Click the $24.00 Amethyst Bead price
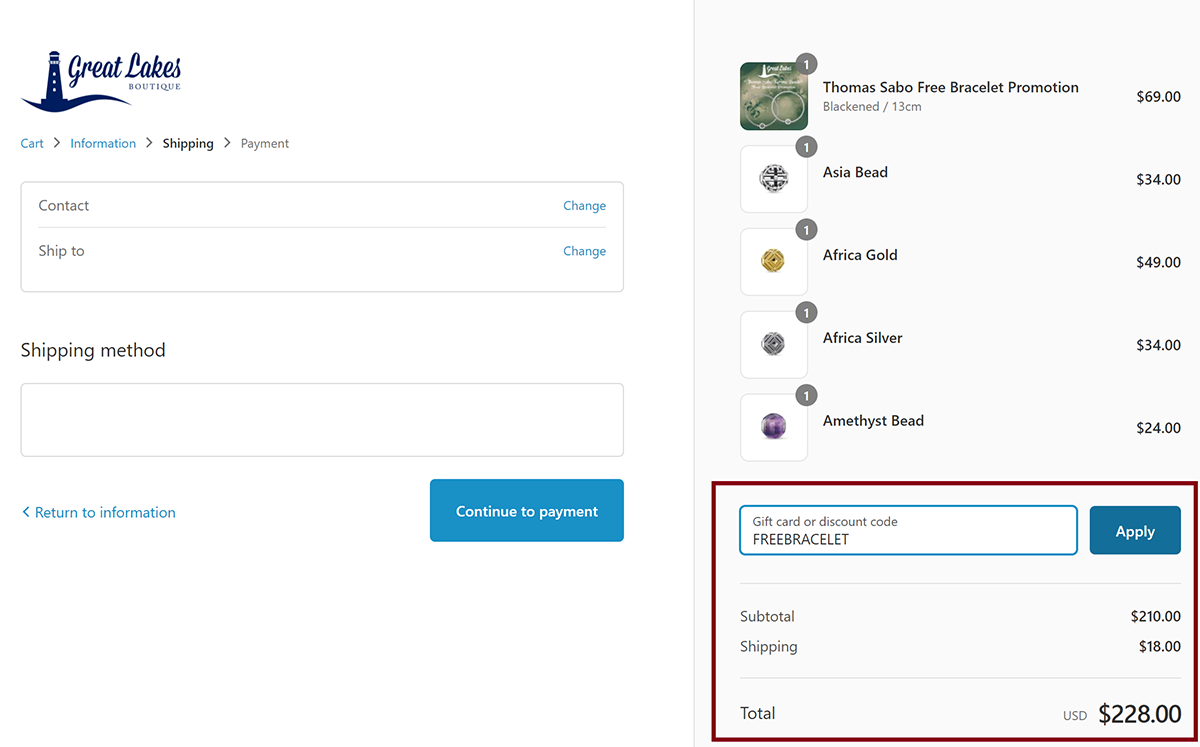Image resolution: width=1200 pixels, height=747 pixels. [1159, 429]
